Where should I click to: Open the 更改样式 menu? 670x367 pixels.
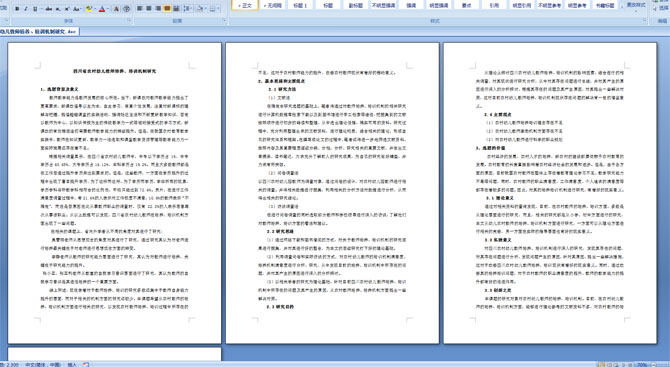coord(636,6)
